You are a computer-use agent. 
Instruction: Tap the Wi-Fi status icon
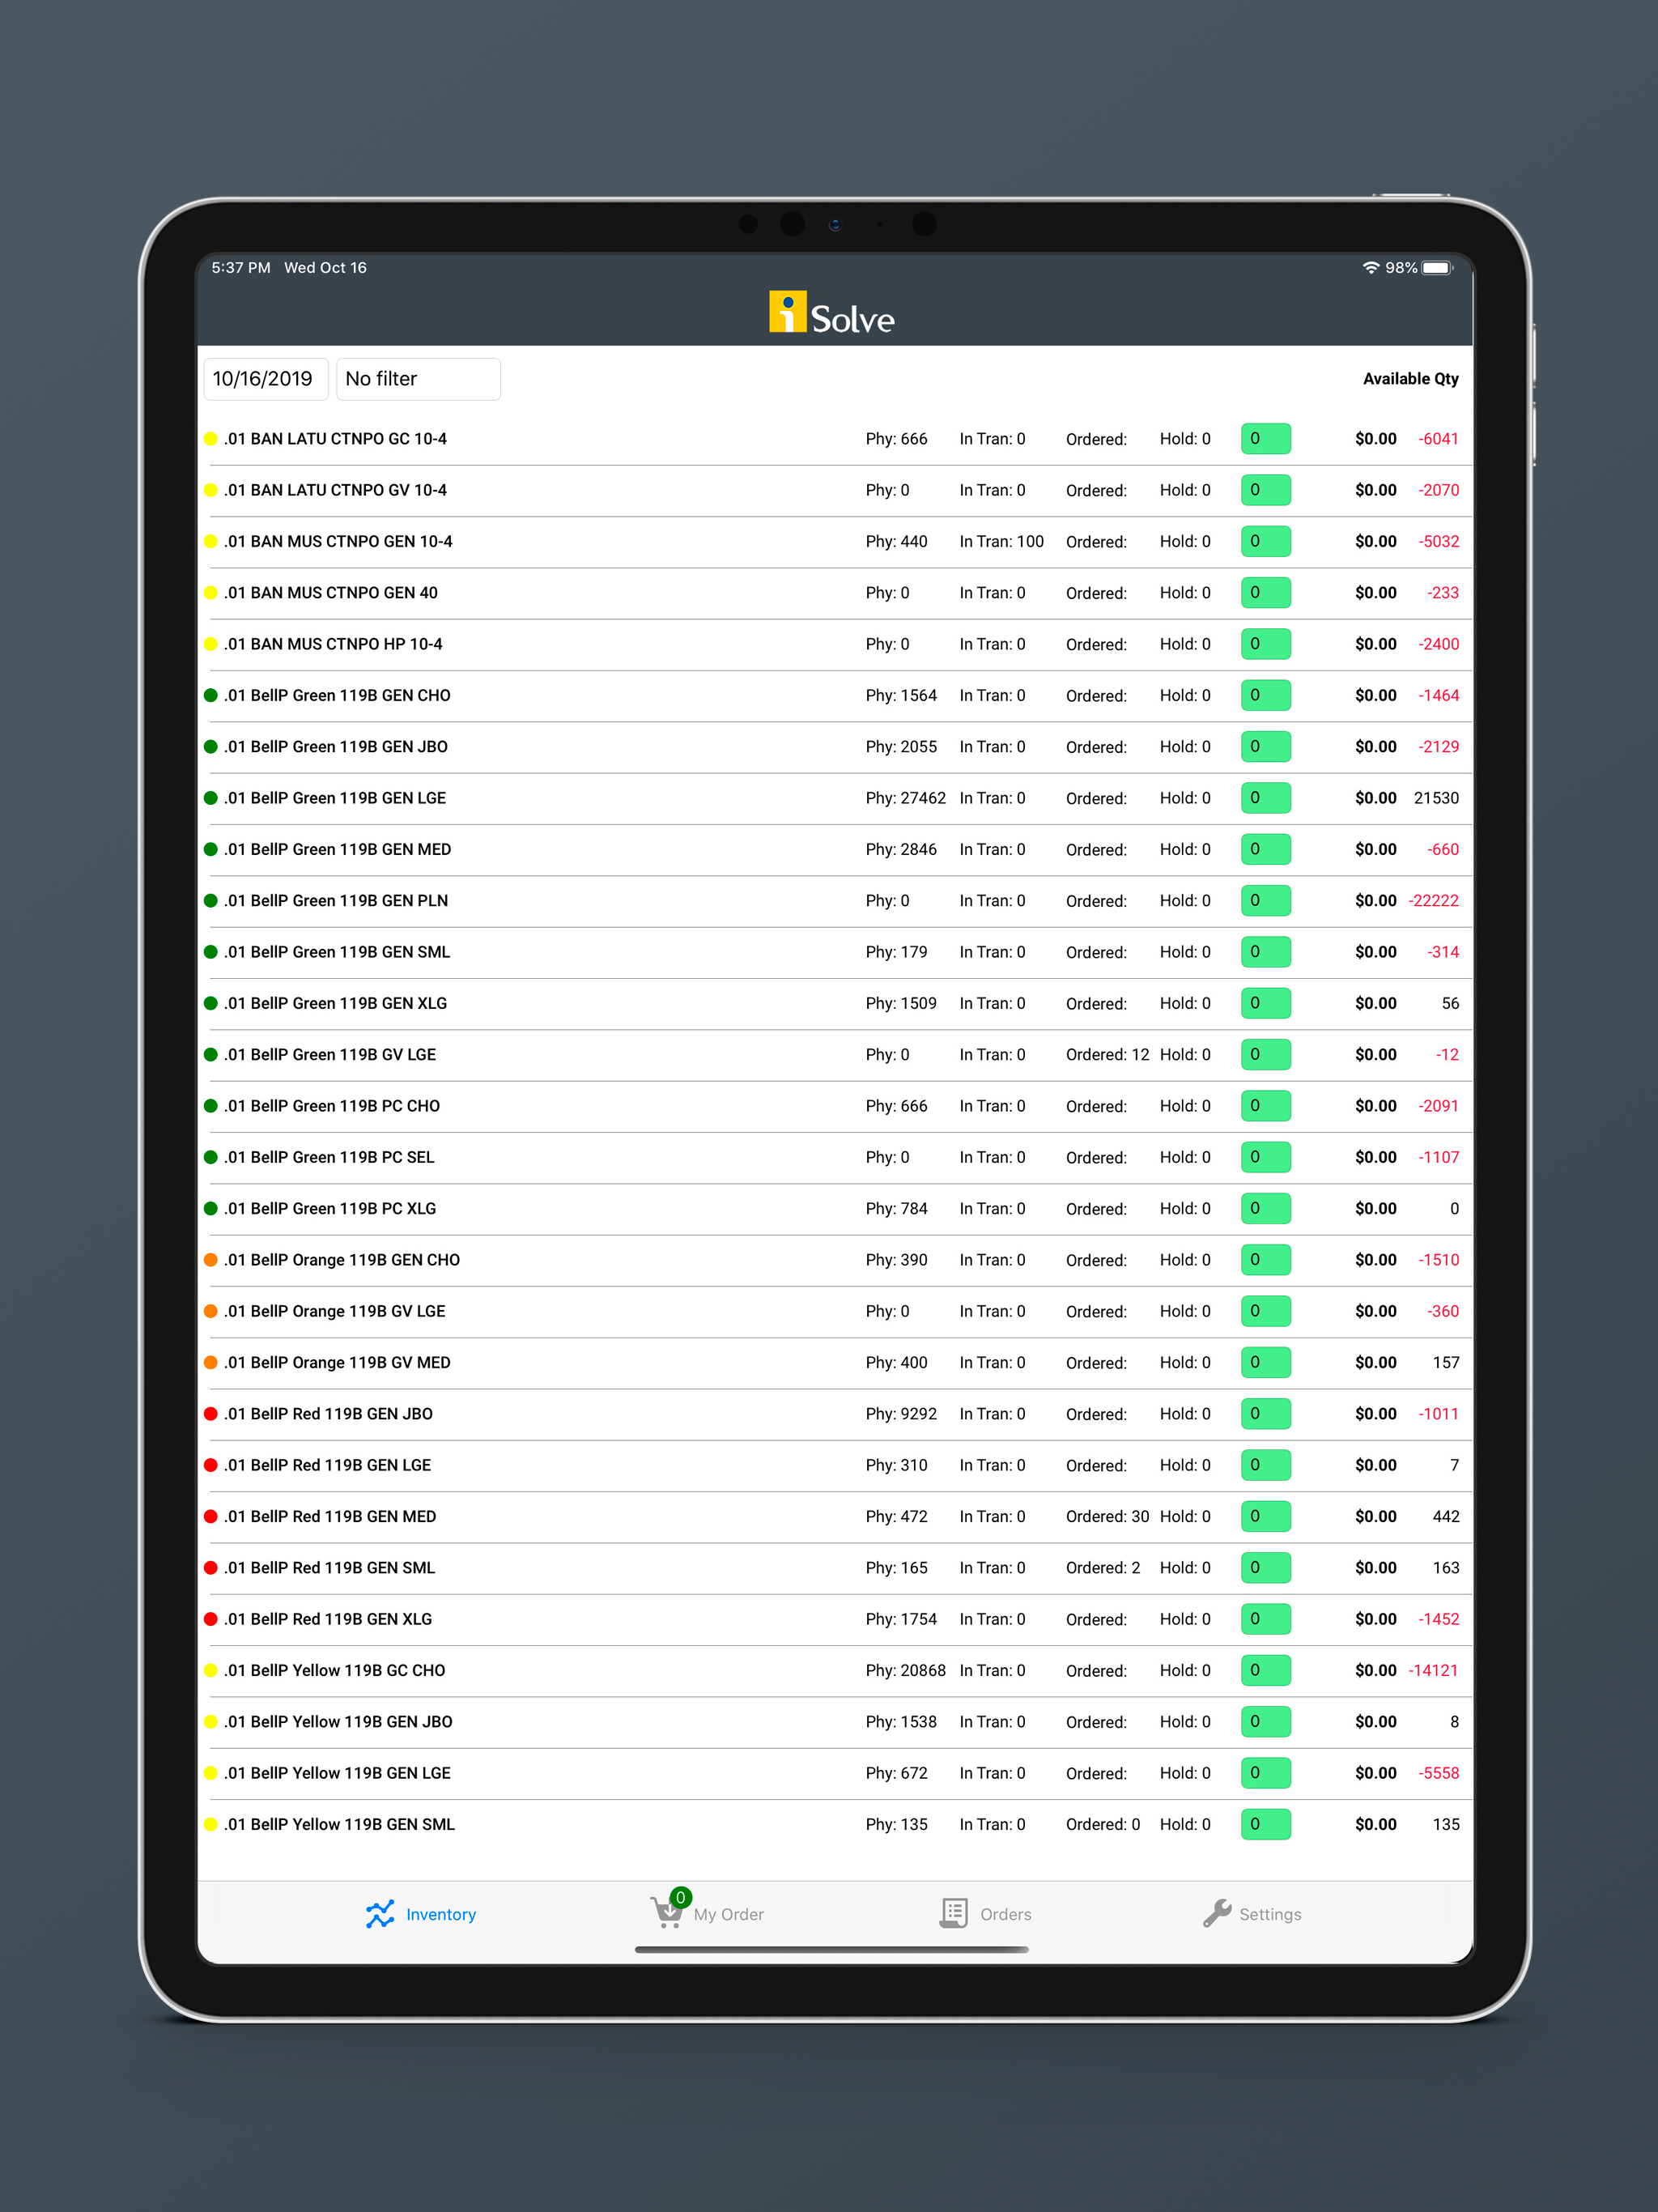(x=1370, y=268)
